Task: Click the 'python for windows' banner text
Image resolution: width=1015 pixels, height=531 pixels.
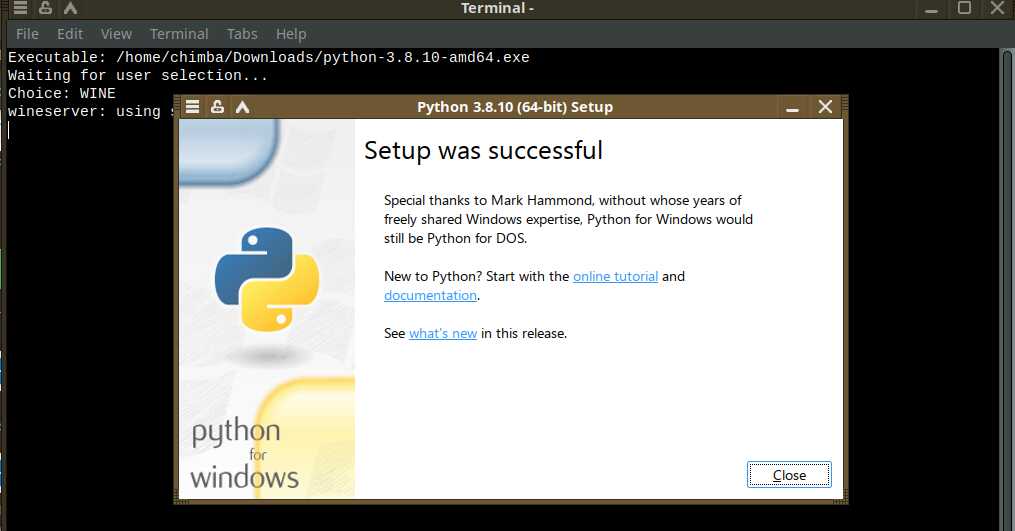Action: (245, 453)
